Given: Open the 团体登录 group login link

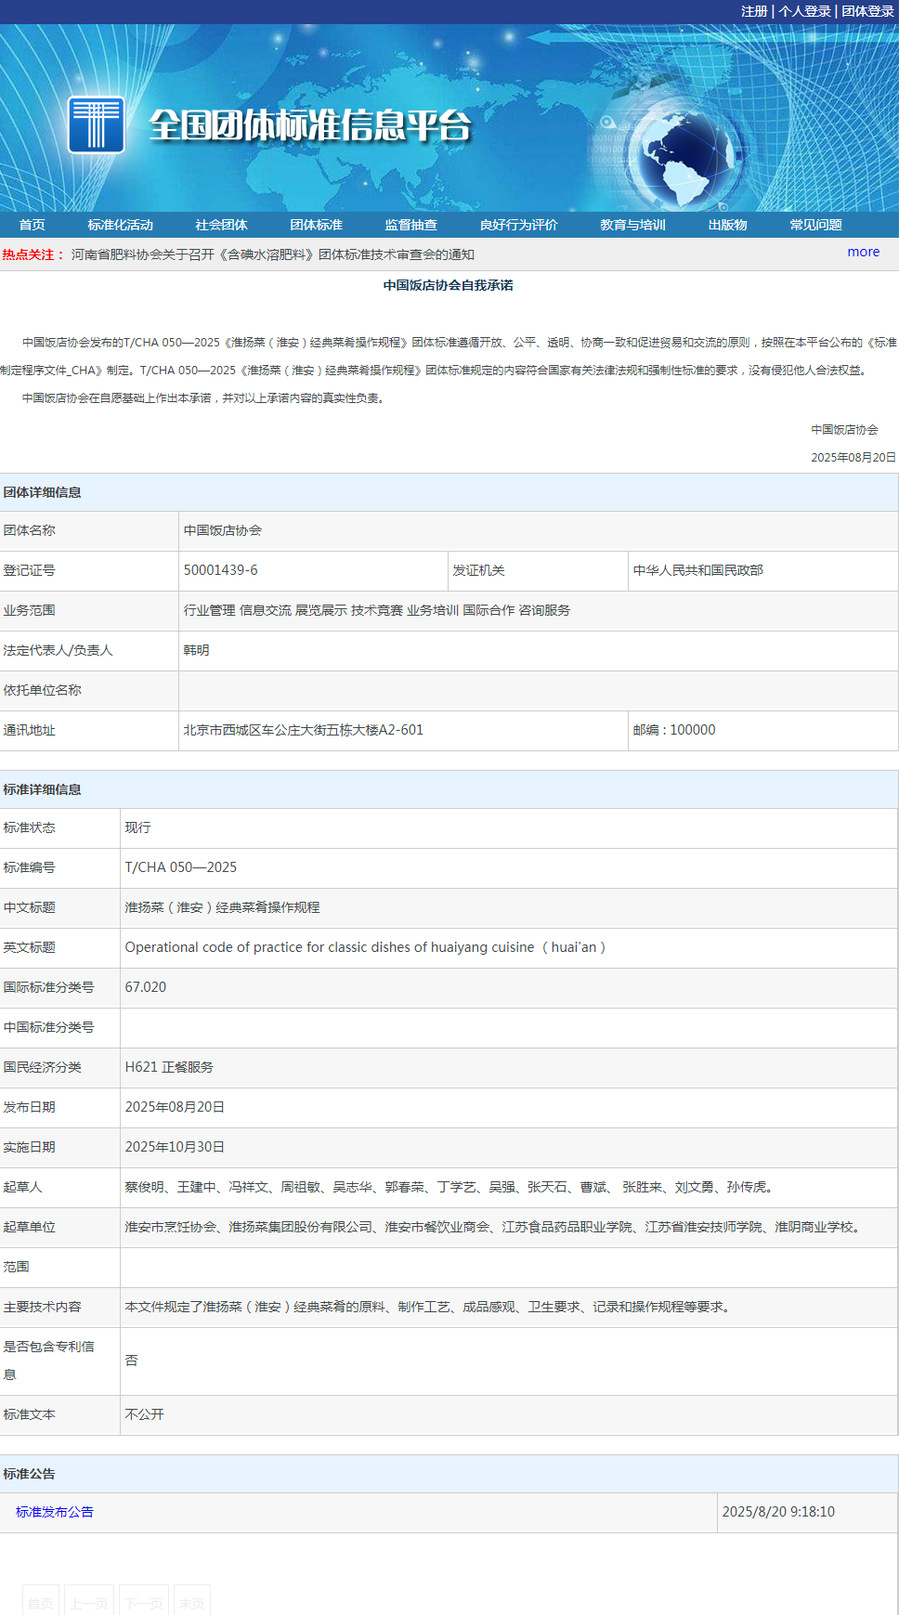Looking at the screenshot, I should click(x=867, y=11).
